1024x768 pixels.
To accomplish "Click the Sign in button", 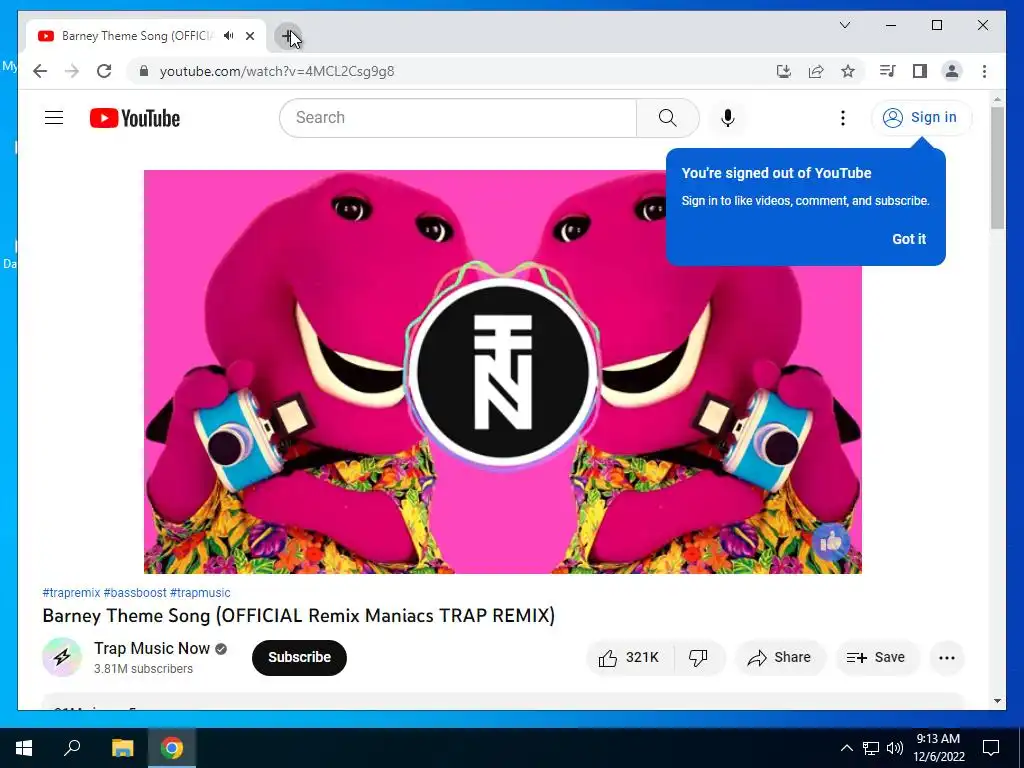I will pyautogui.click(x=921, y=118).
